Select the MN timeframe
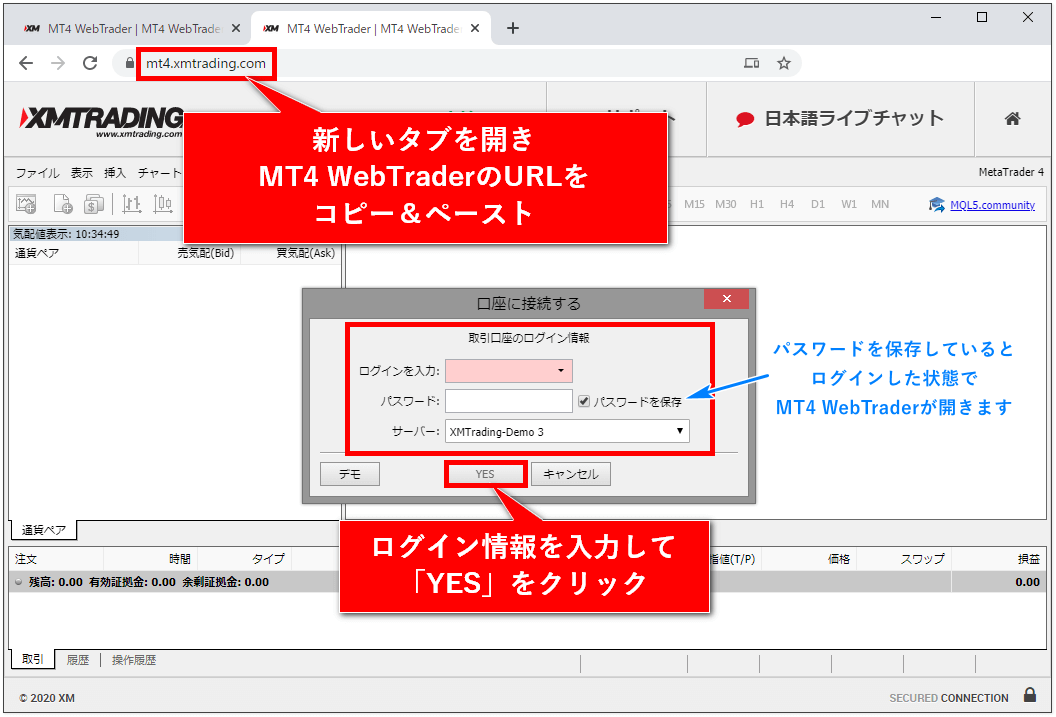The height and width of the screenshot is (717, 1056). (x=880, y=204)
